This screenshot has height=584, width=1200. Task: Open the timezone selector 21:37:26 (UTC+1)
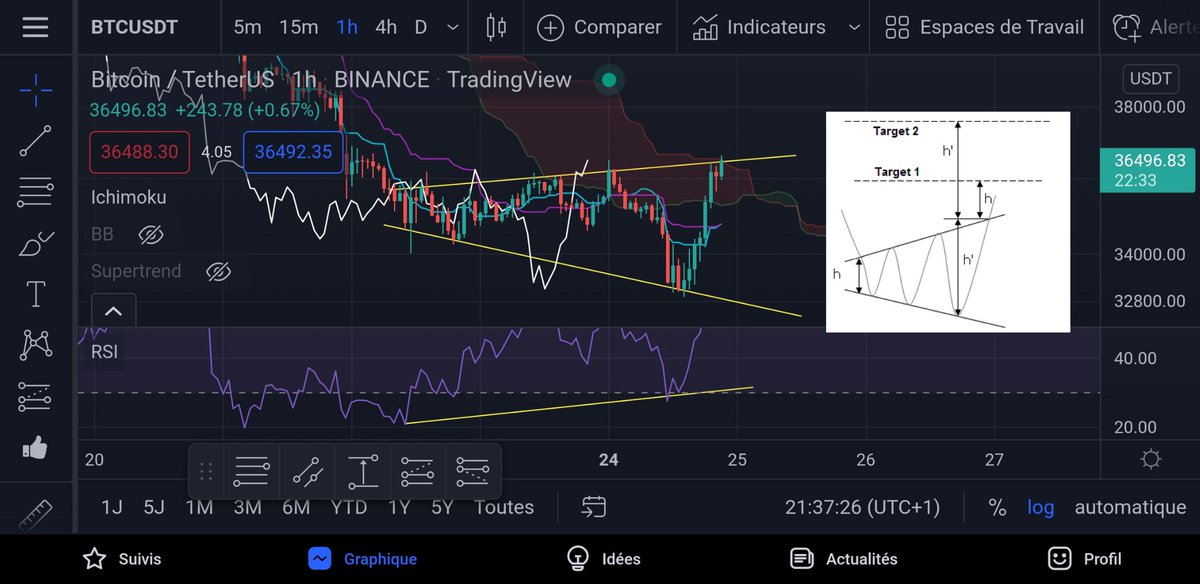coord(862,507)
